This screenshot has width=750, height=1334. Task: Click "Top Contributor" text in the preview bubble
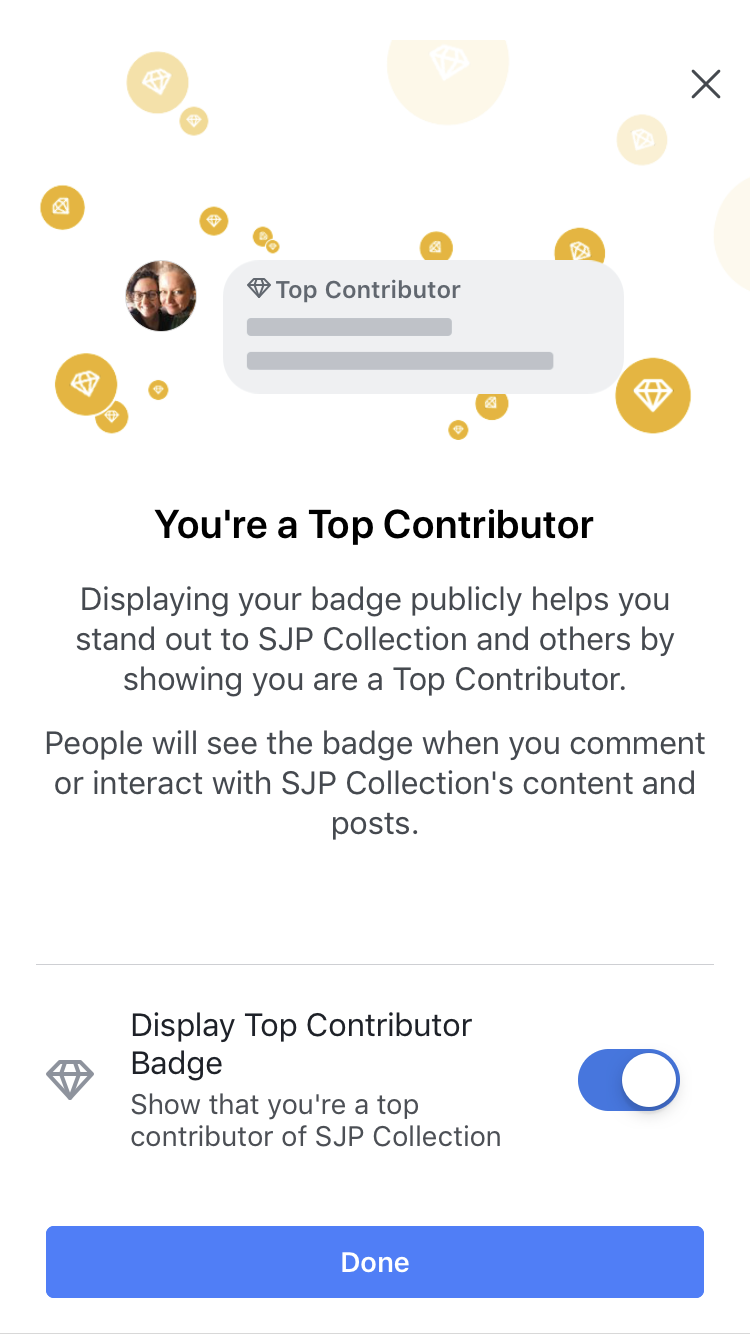pyautogui.click(x=368, y=290)
